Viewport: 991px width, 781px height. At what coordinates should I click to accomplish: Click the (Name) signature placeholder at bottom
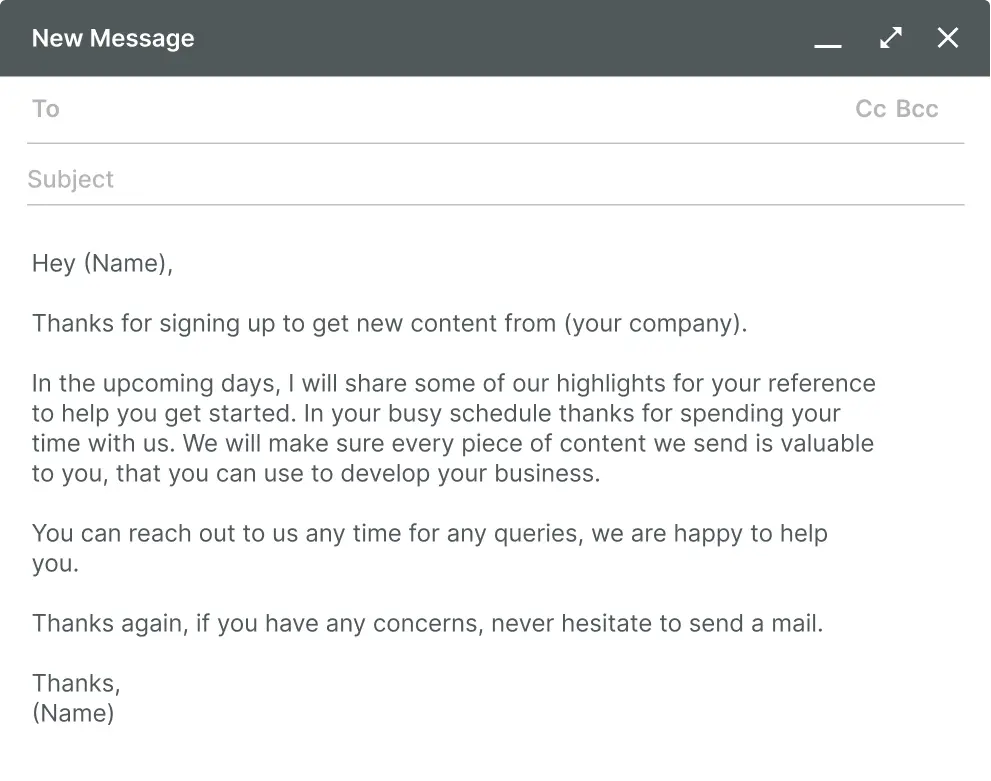pos(73,713)
